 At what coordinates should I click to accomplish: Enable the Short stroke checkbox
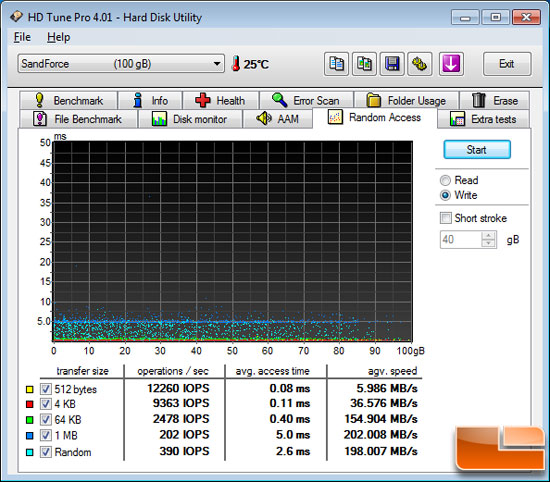point(445,218)
